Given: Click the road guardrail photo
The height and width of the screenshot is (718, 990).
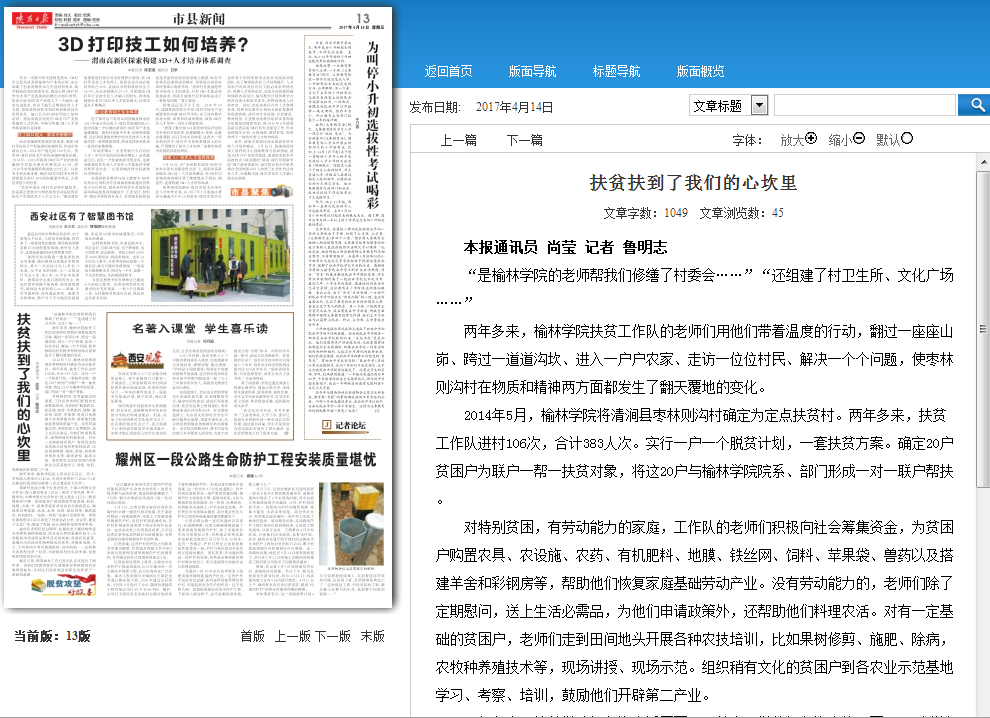Looking at the screenshot, I should pos(351,524).
